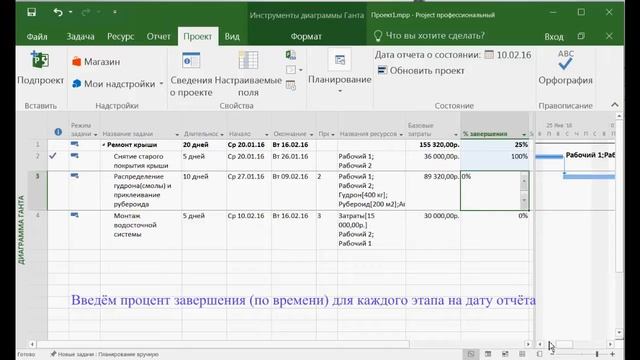The image size is (640, 360).
Task: Click completed checkmark indicator in row 2
Action: coord(53,156)
